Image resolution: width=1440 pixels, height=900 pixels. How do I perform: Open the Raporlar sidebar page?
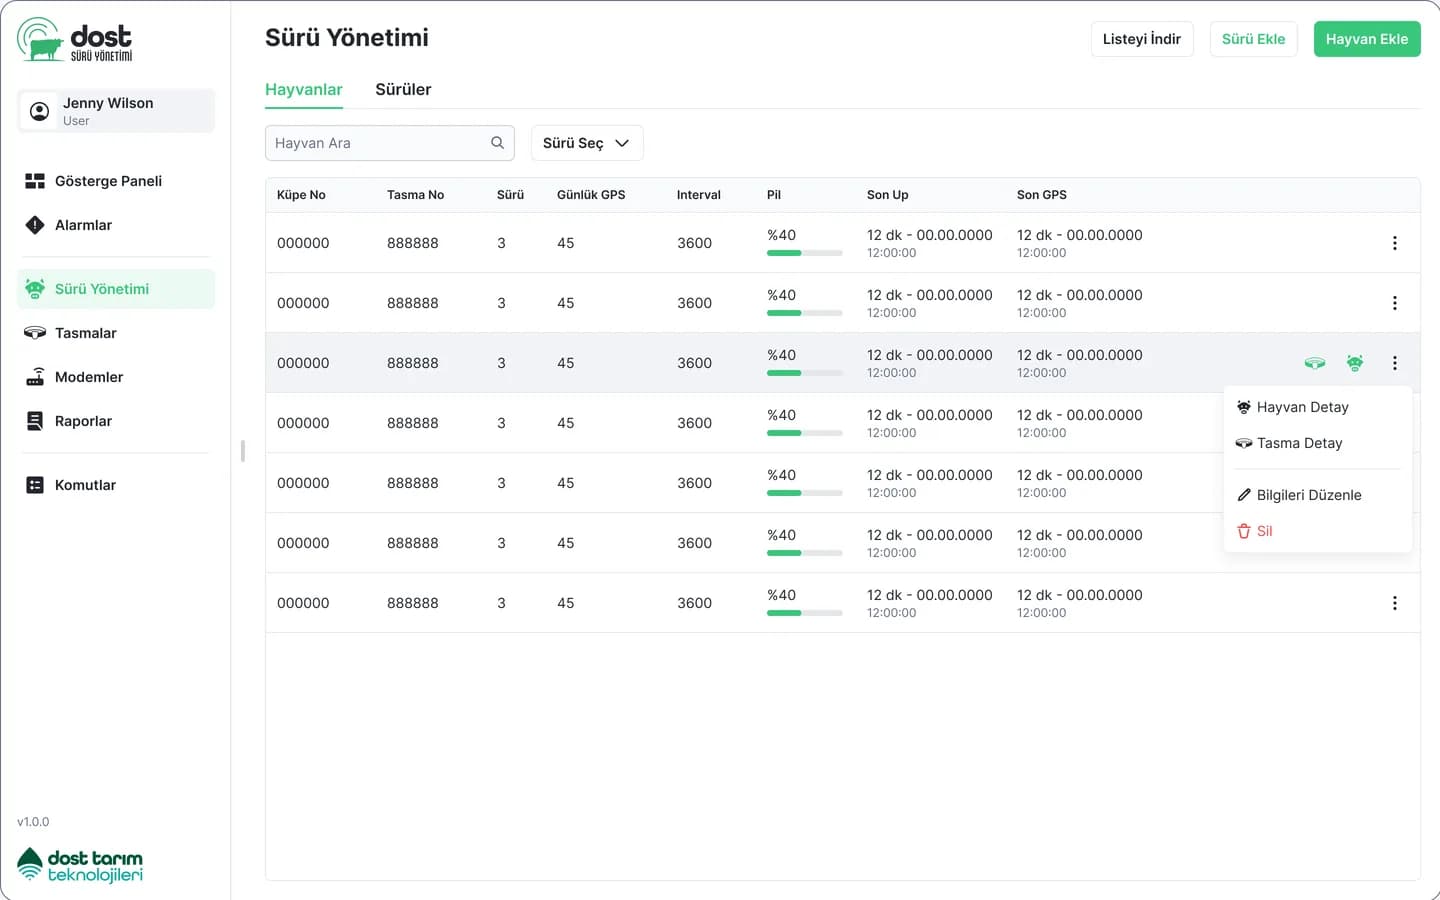pos(116,421)
